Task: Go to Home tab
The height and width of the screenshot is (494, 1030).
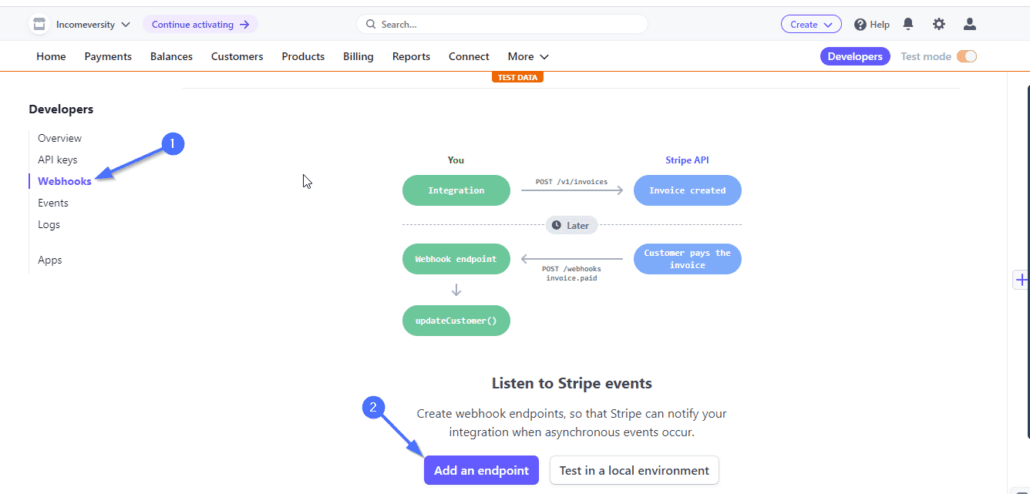Action: pos(51,56)
